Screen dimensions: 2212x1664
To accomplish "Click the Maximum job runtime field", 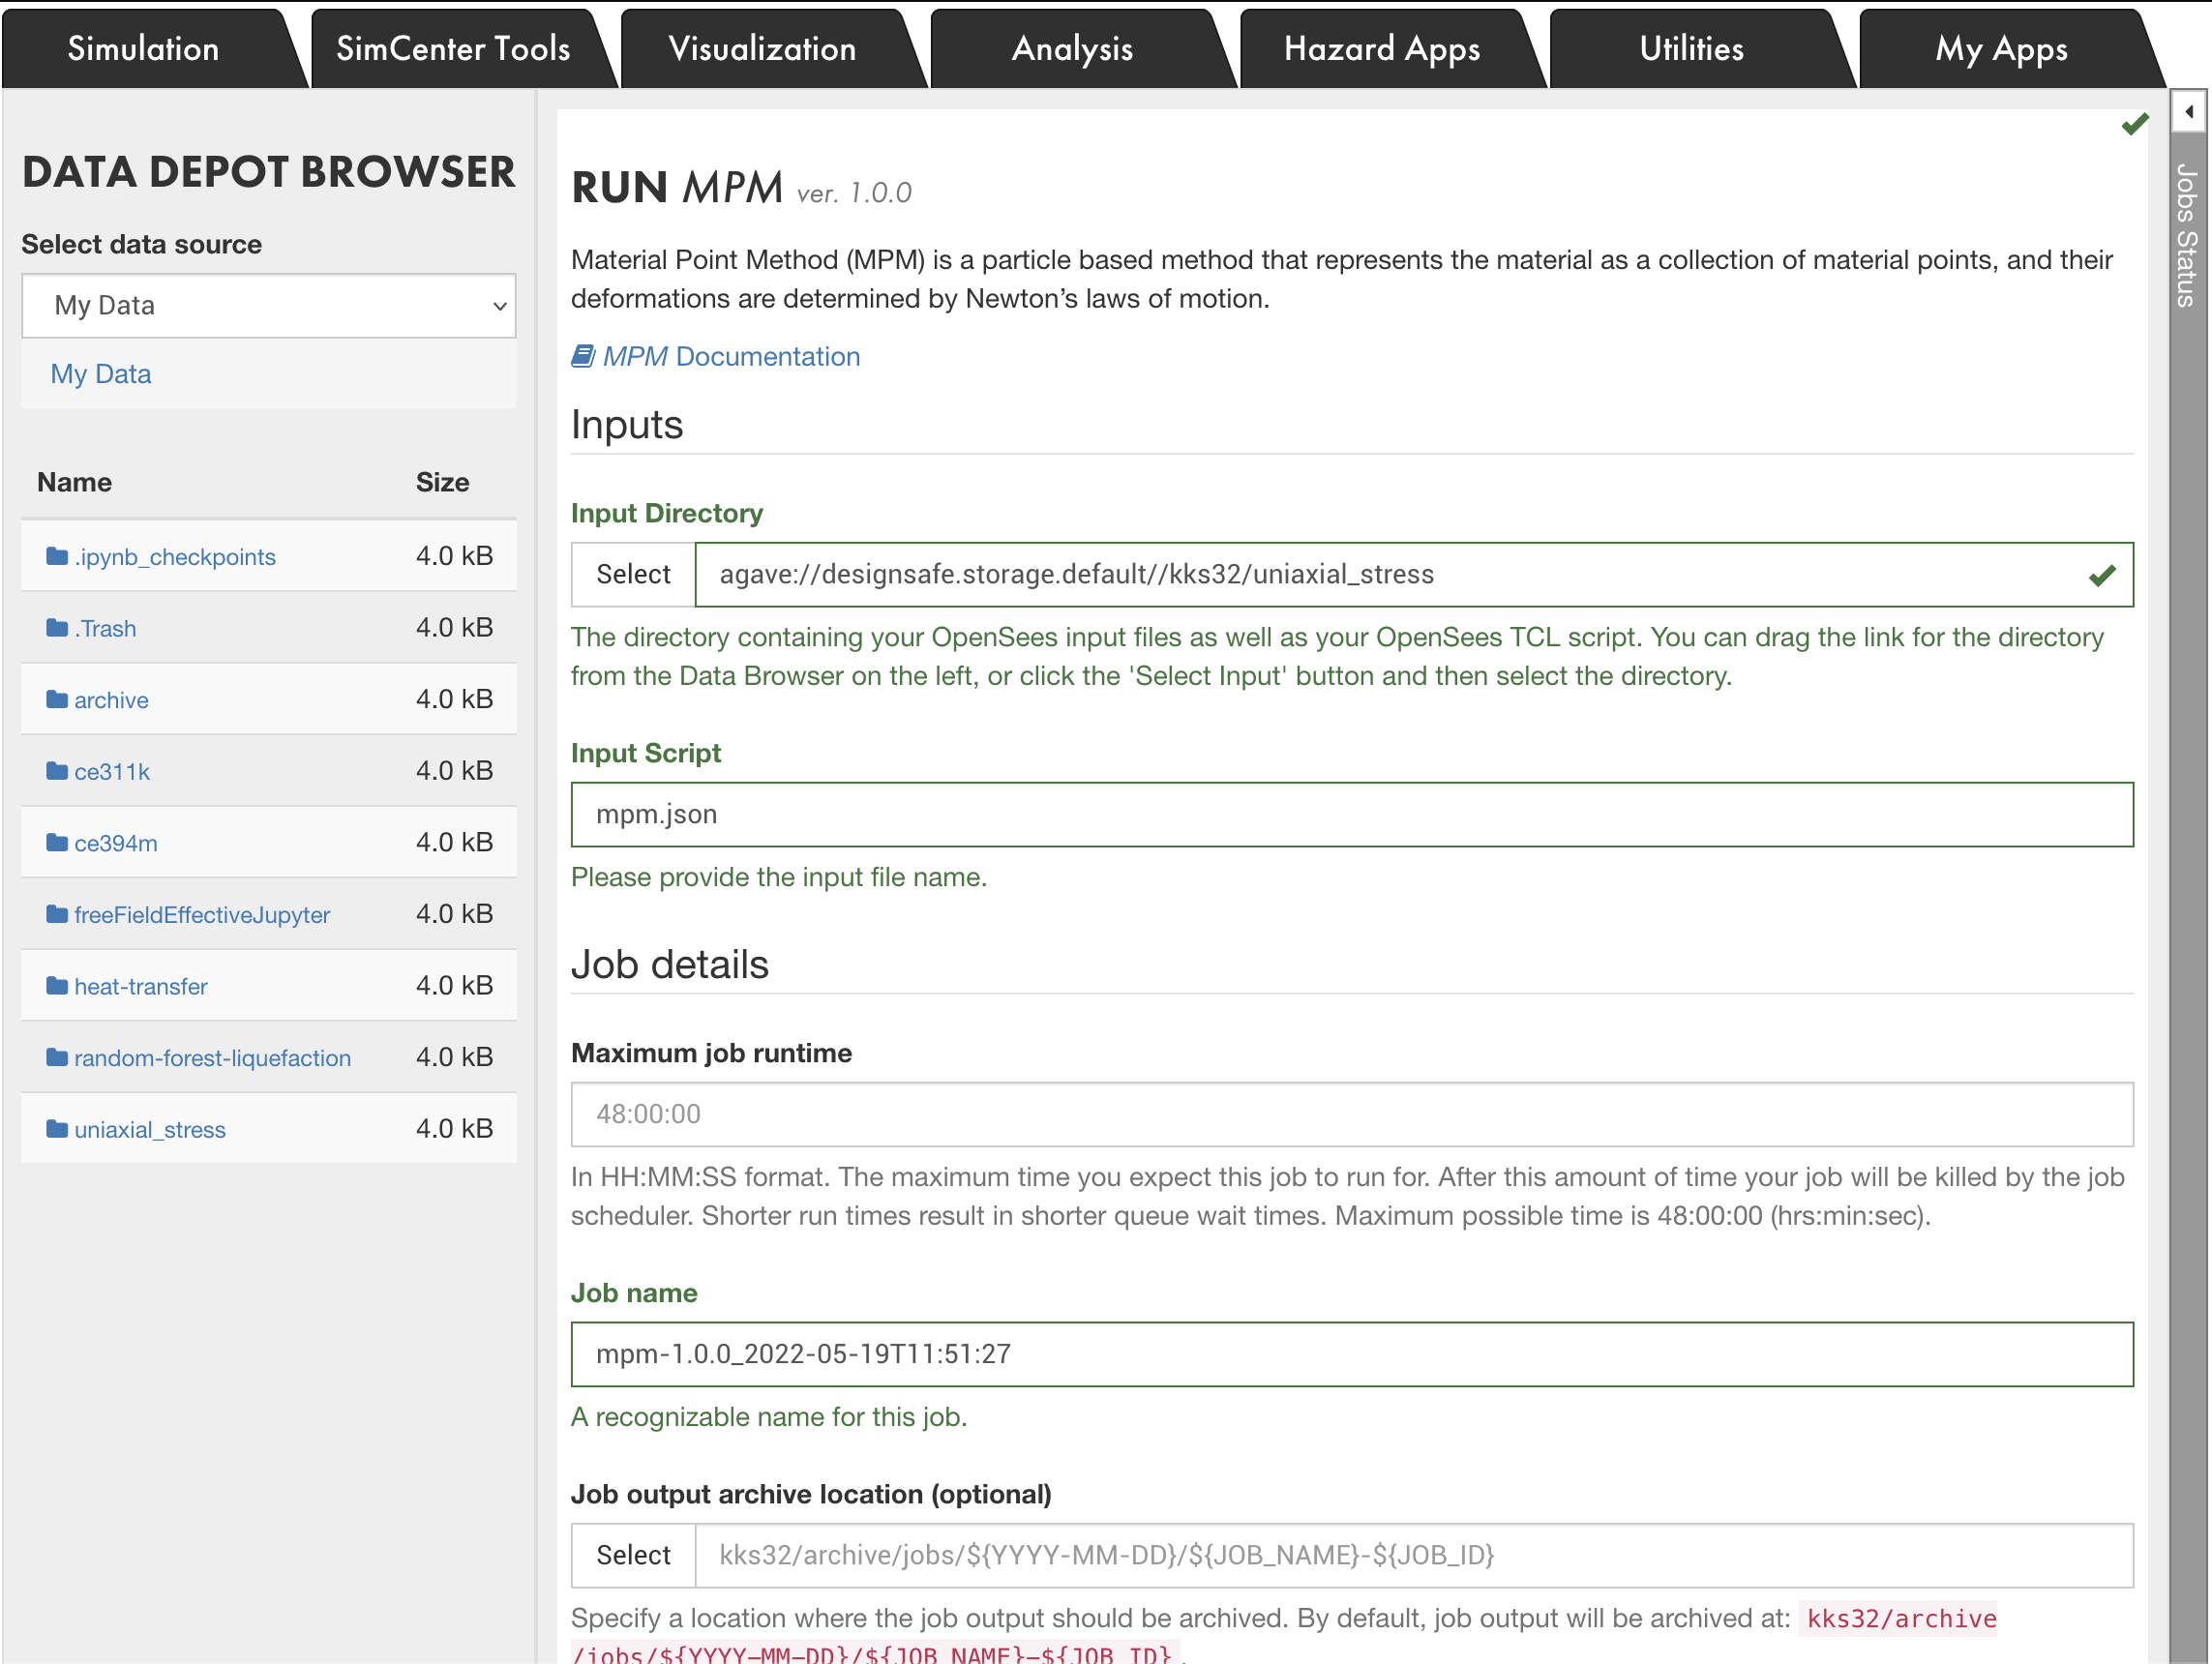I will (1351, 1114).
